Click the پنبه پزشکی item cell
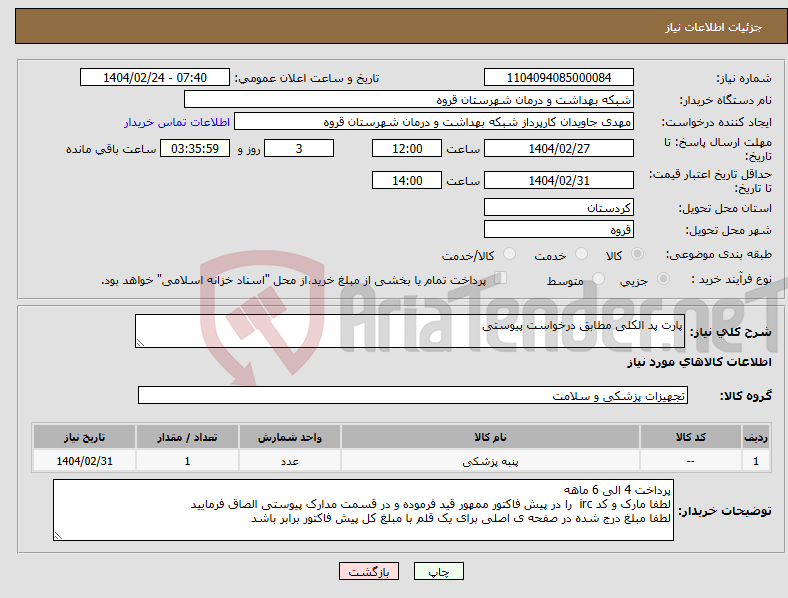Screen dimensions: 788x598 click(x=490, y=461)
